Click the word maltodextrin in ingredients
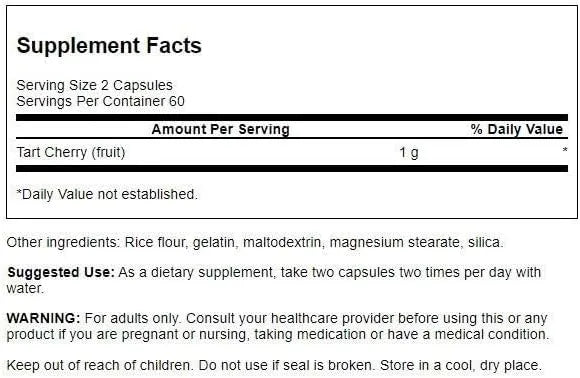 pos(282,242)
